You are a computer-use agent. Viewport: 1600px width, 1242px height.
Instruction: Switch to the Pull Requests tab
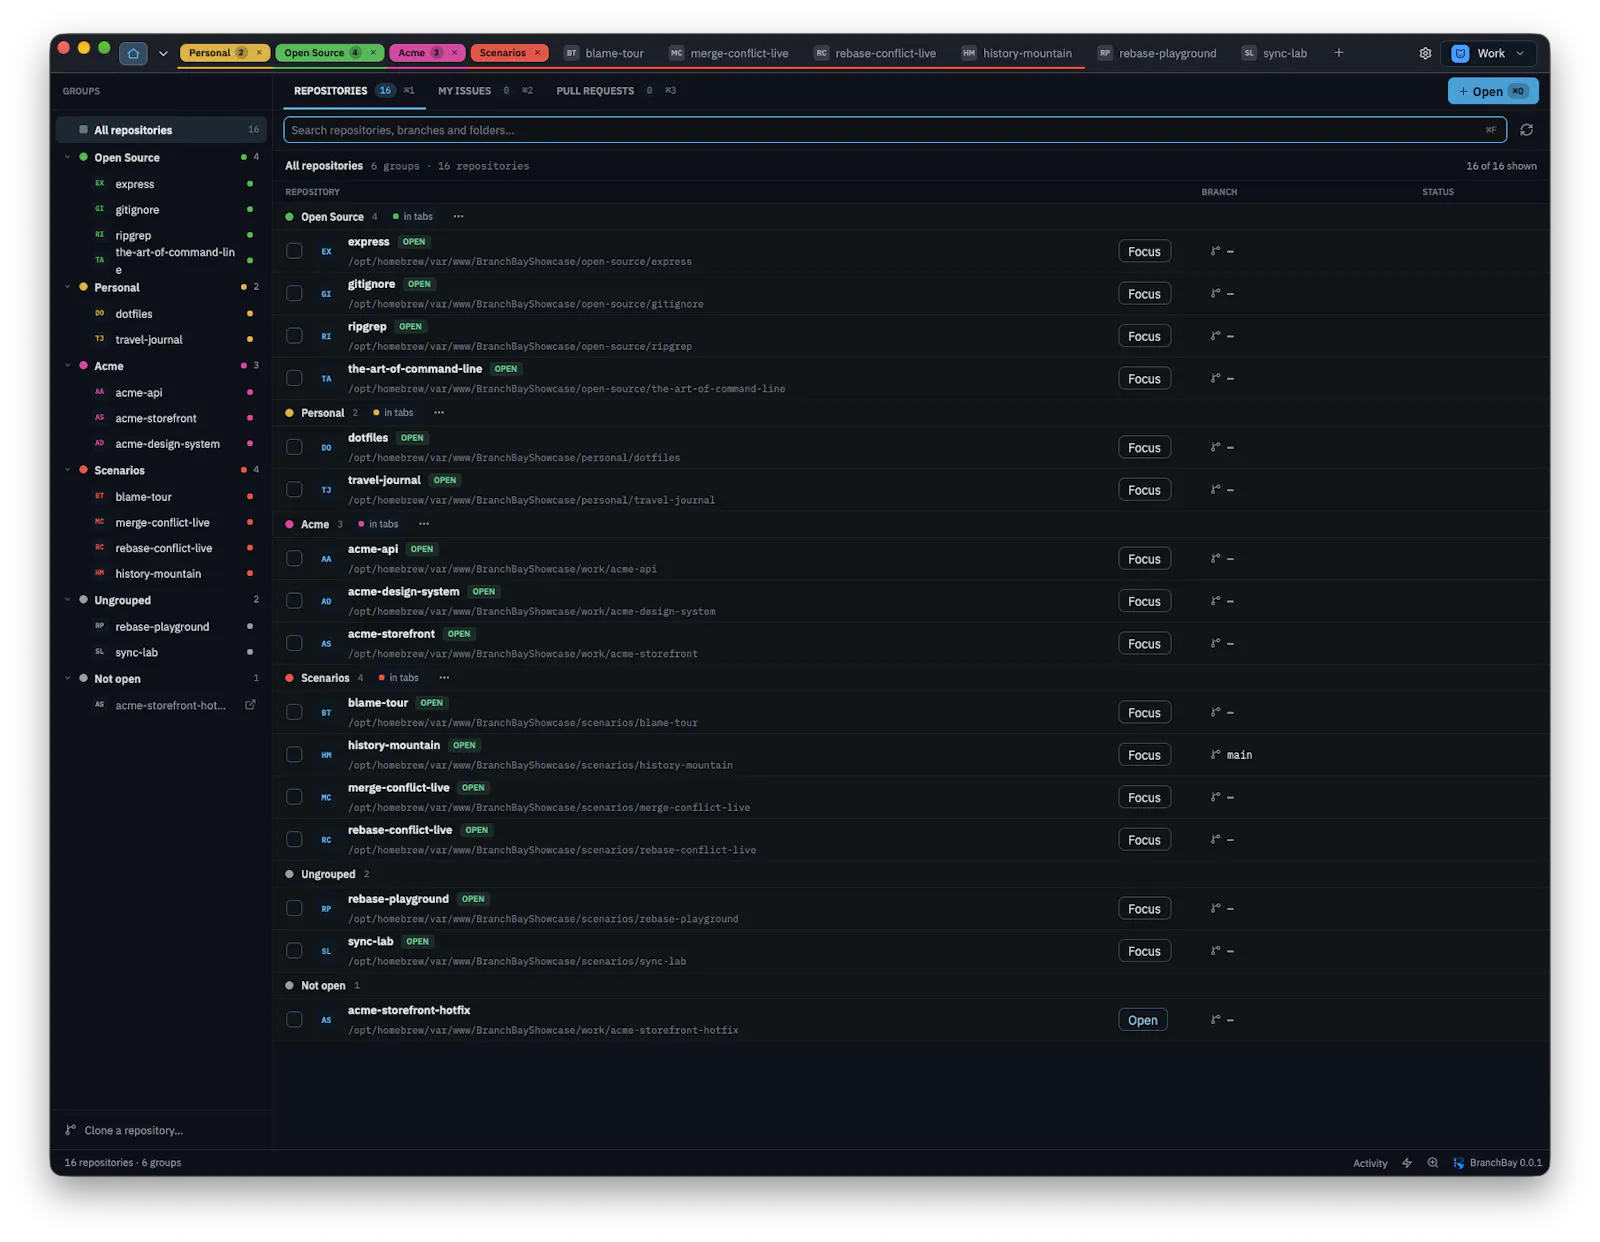[x=616, y=91]
